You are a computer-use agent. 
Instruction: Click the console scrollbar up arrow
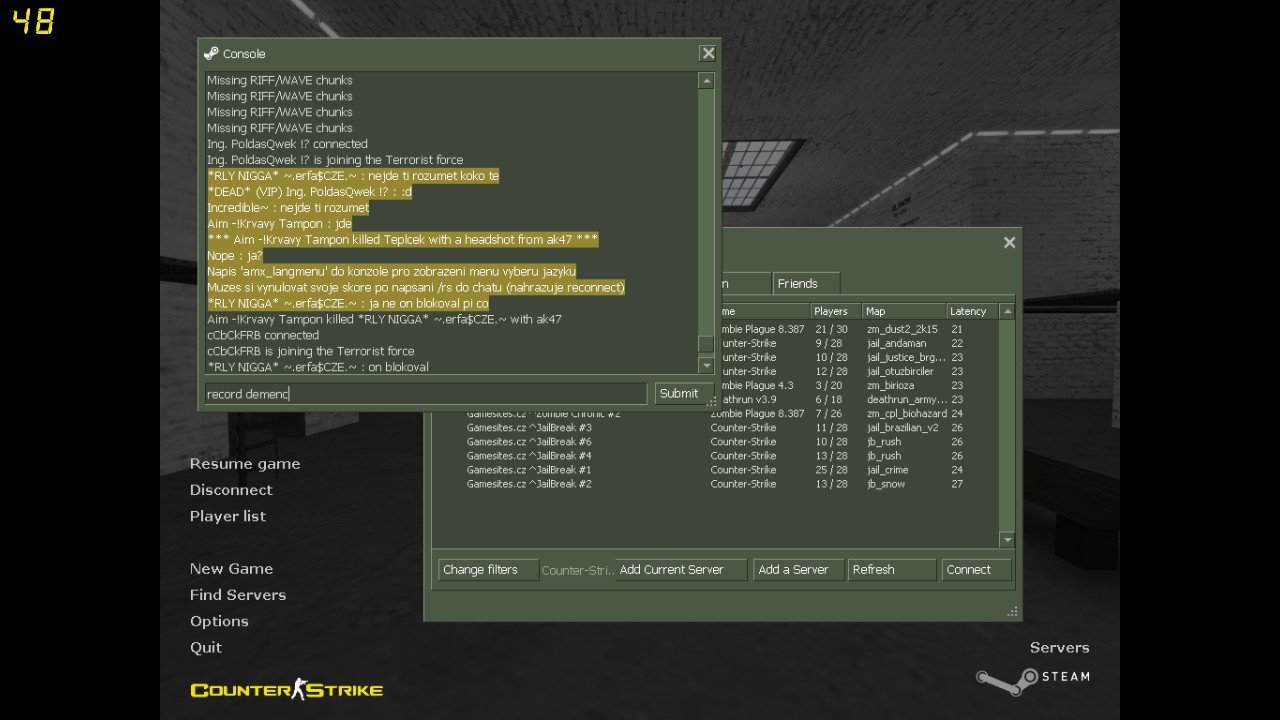[x=706, y=81]
